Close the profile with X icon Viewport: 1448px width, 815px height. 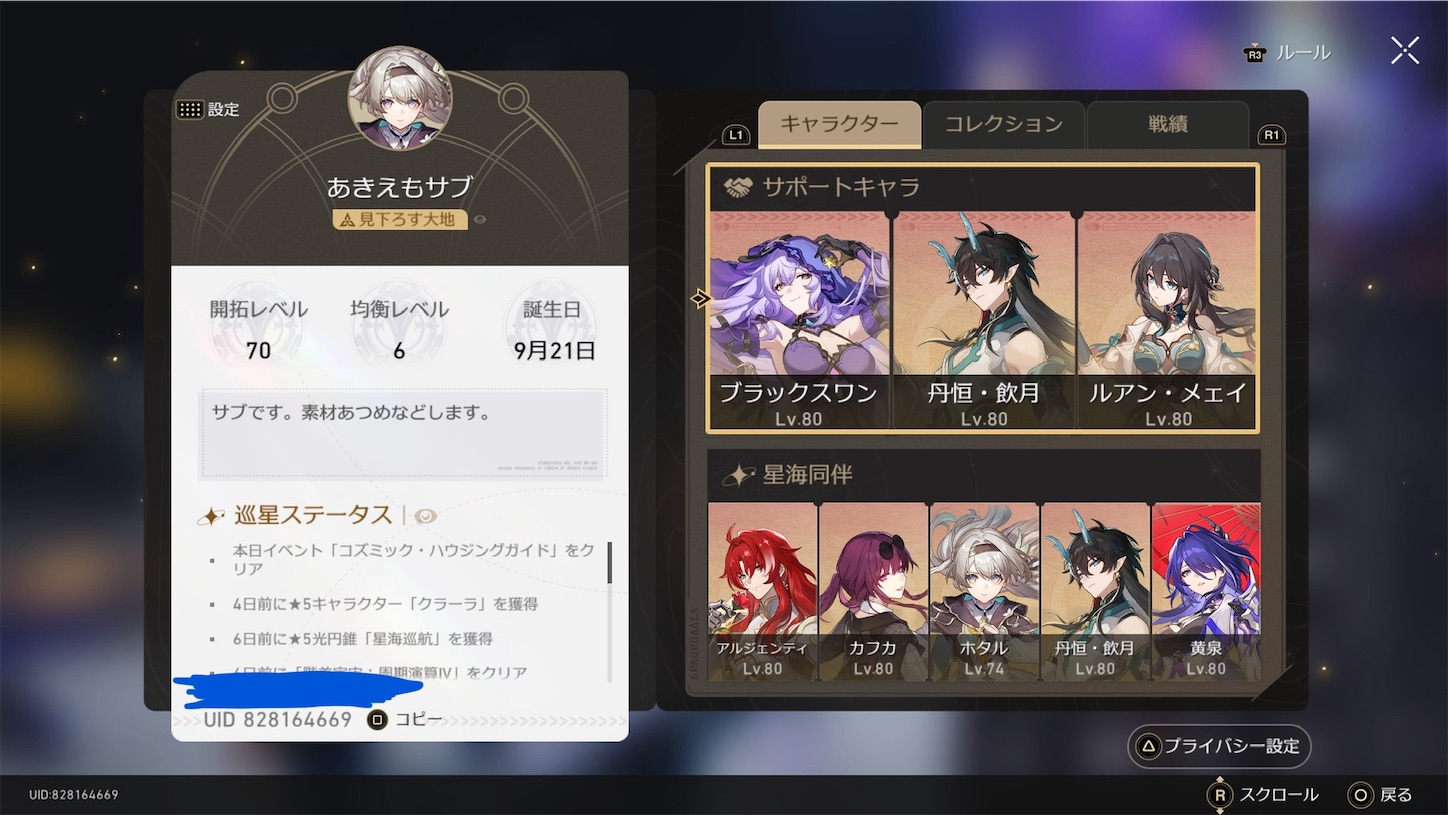click(1405, 50)
